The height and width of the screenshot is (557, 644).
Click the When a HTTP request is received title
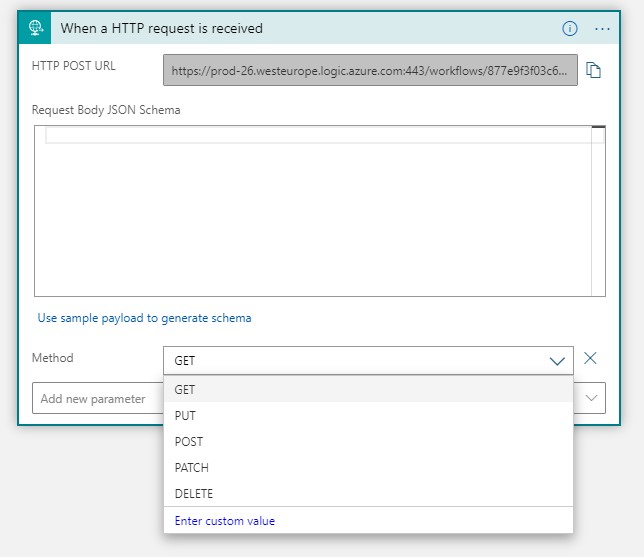(x=162, y=28)
